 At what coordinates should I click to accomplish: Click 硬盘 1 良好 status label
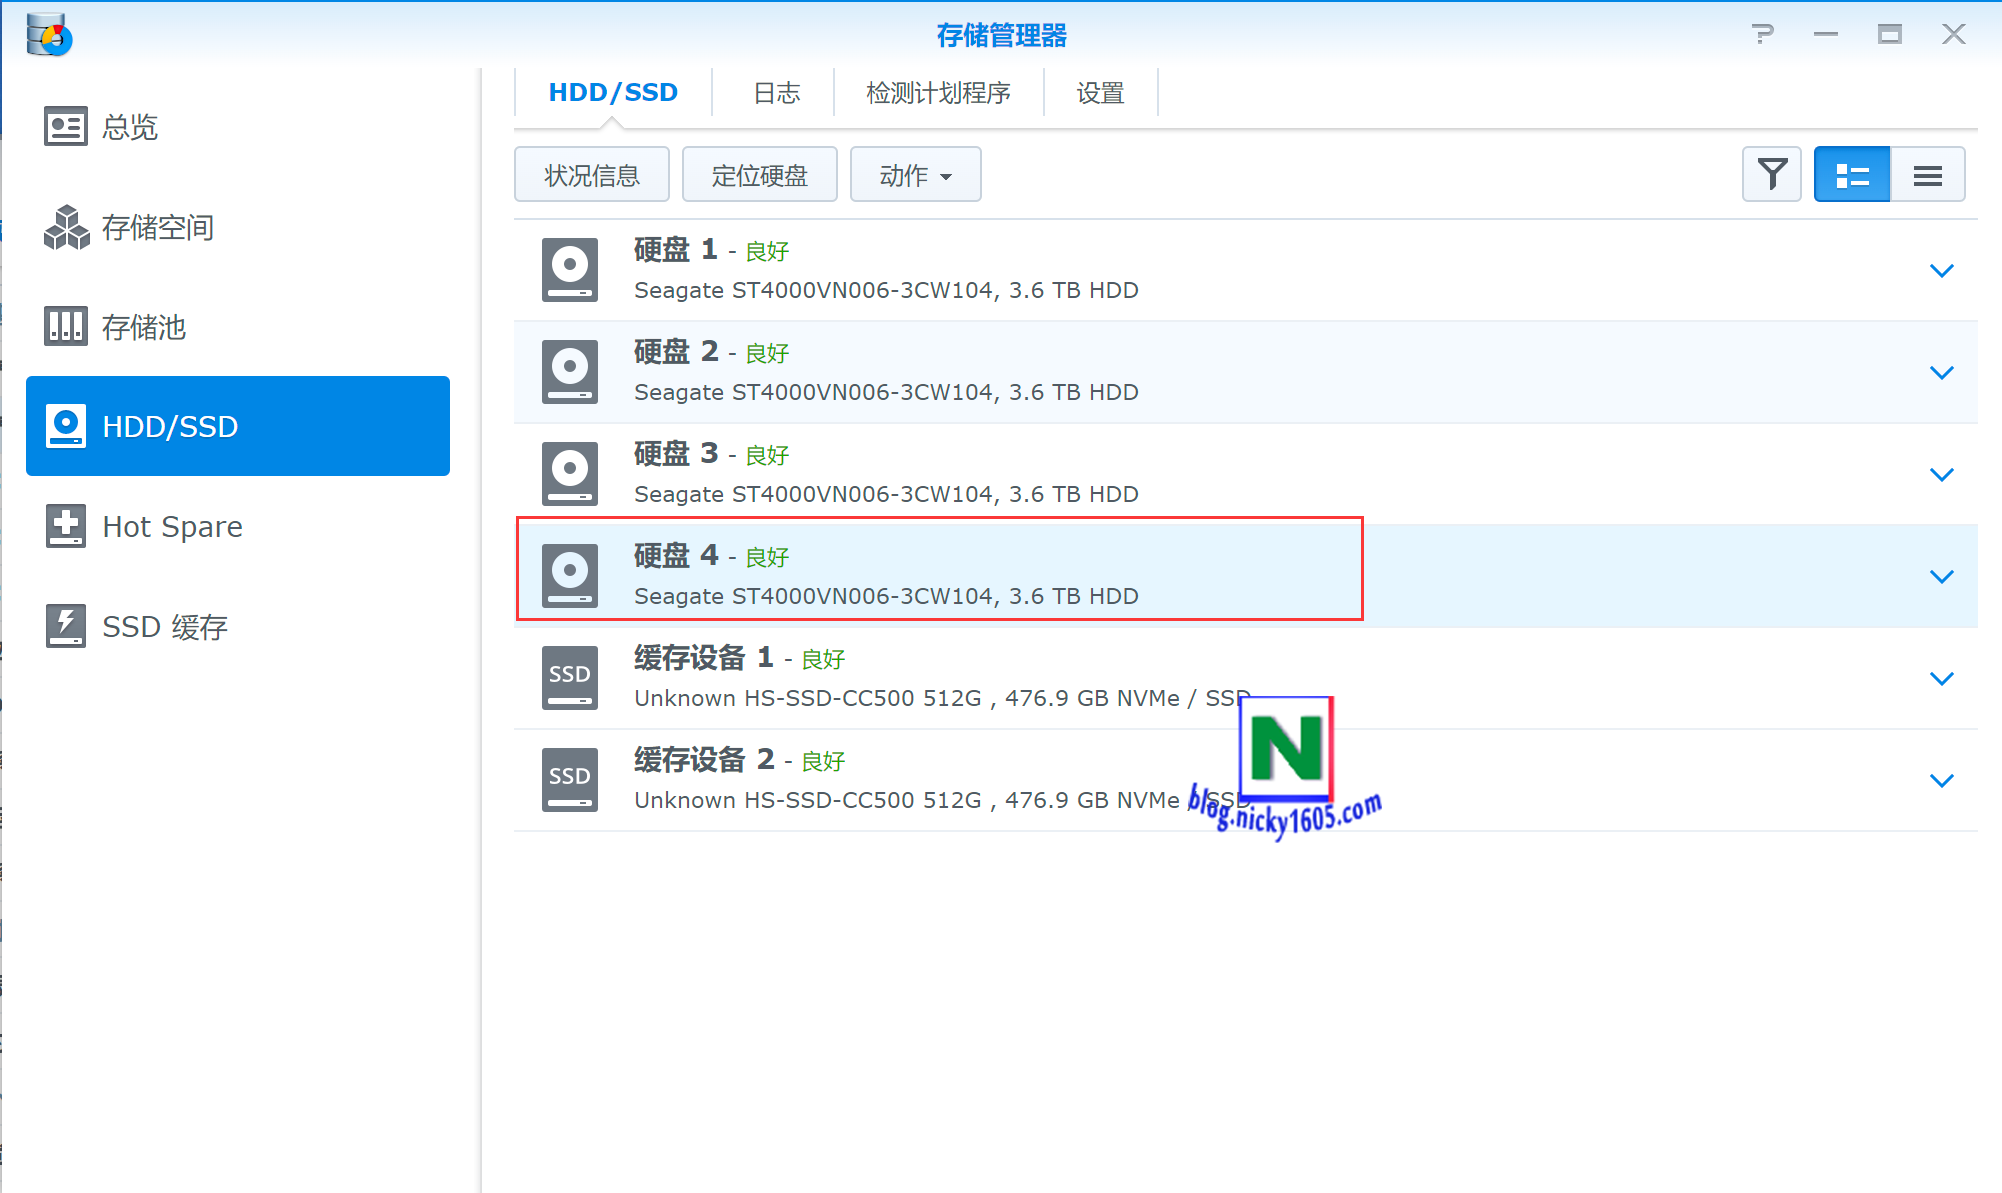767,252
